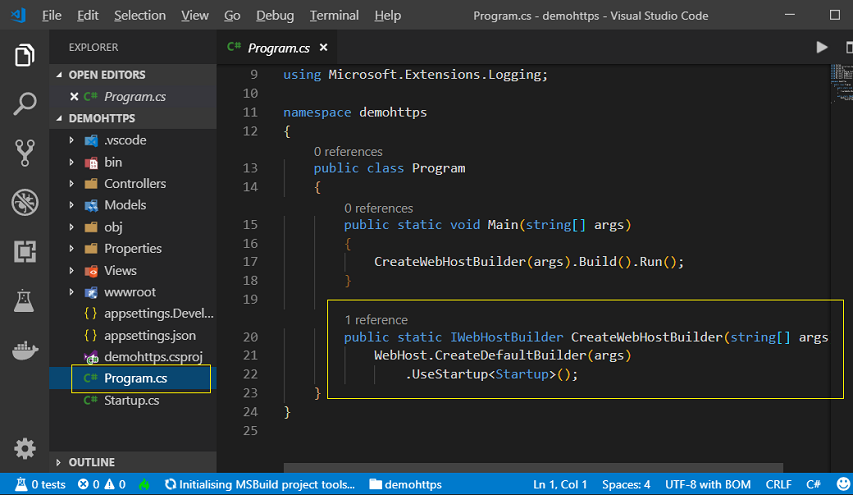Open the Debug menu
This screenshot has width=853, height=495.
pos(275,15)
